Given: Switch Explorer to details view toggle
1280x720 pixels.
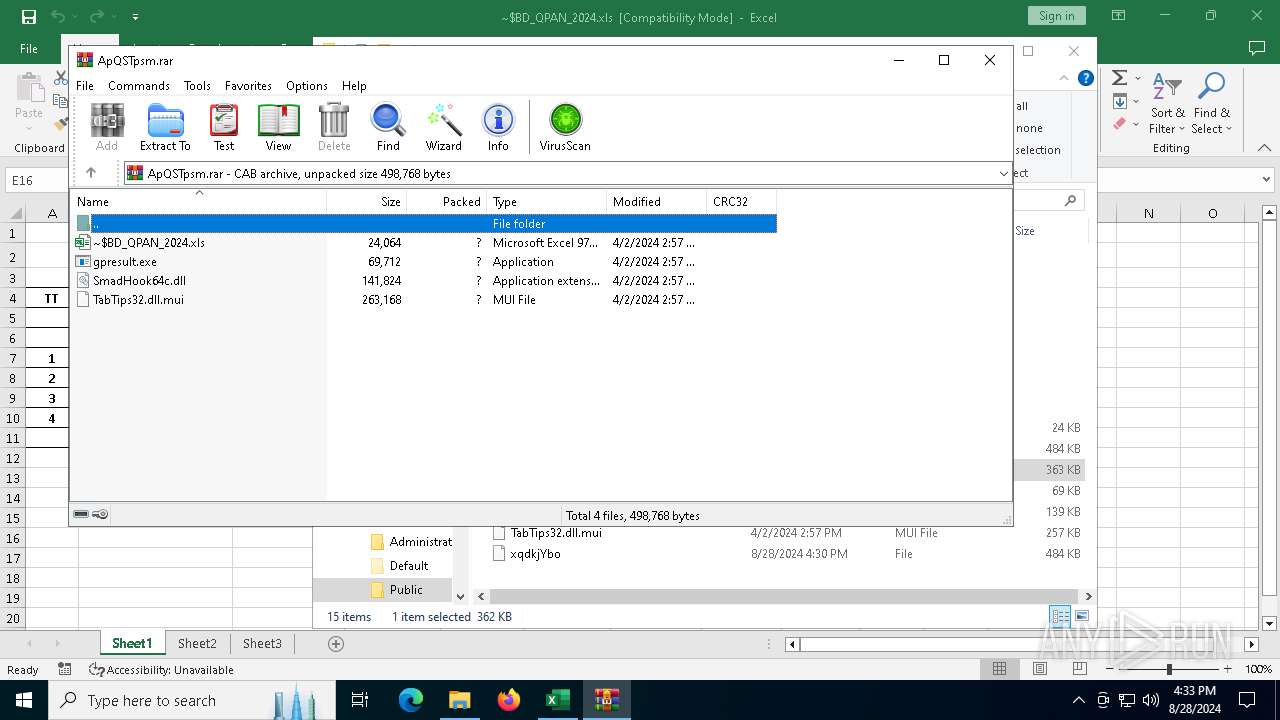Looking at the screenshot, I should [1060, 616].
